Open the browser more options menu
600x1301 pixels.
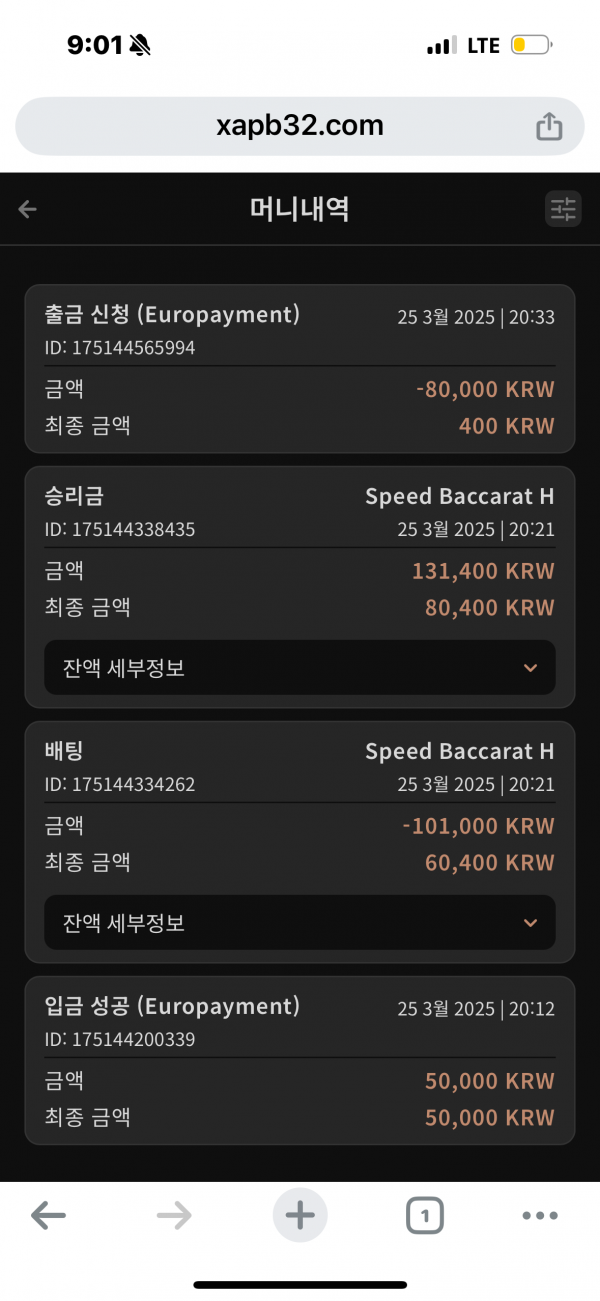click(x=540, y=1216)
